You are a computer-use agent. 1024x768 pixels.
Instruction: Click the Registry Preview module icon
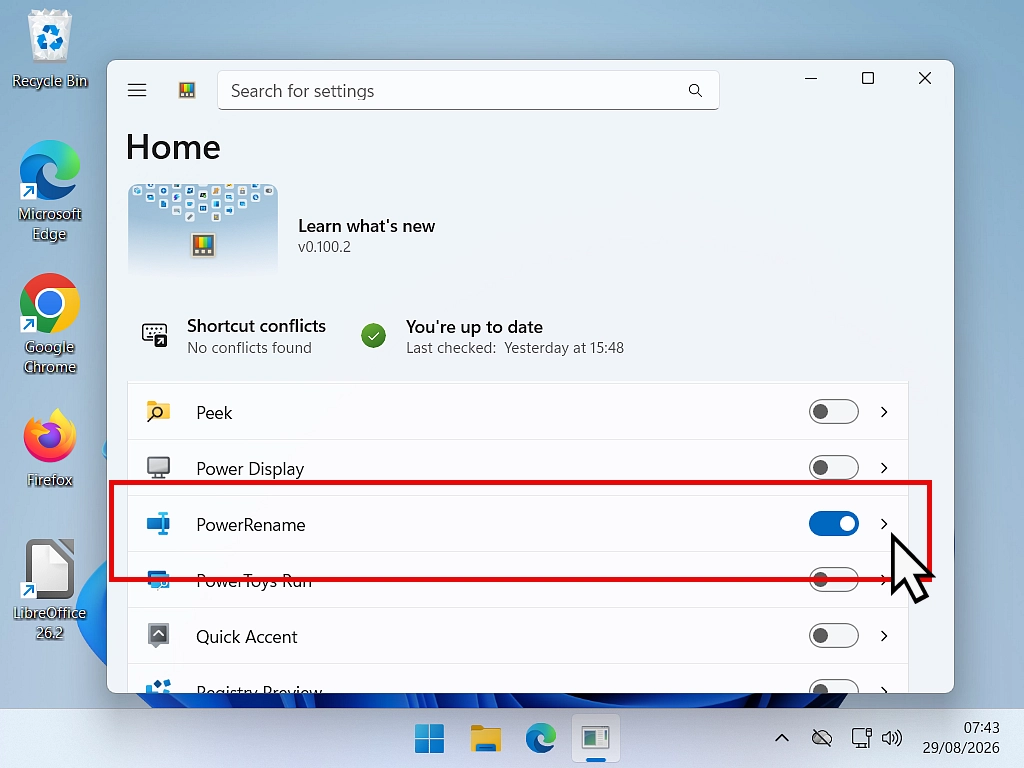point(158,686)
